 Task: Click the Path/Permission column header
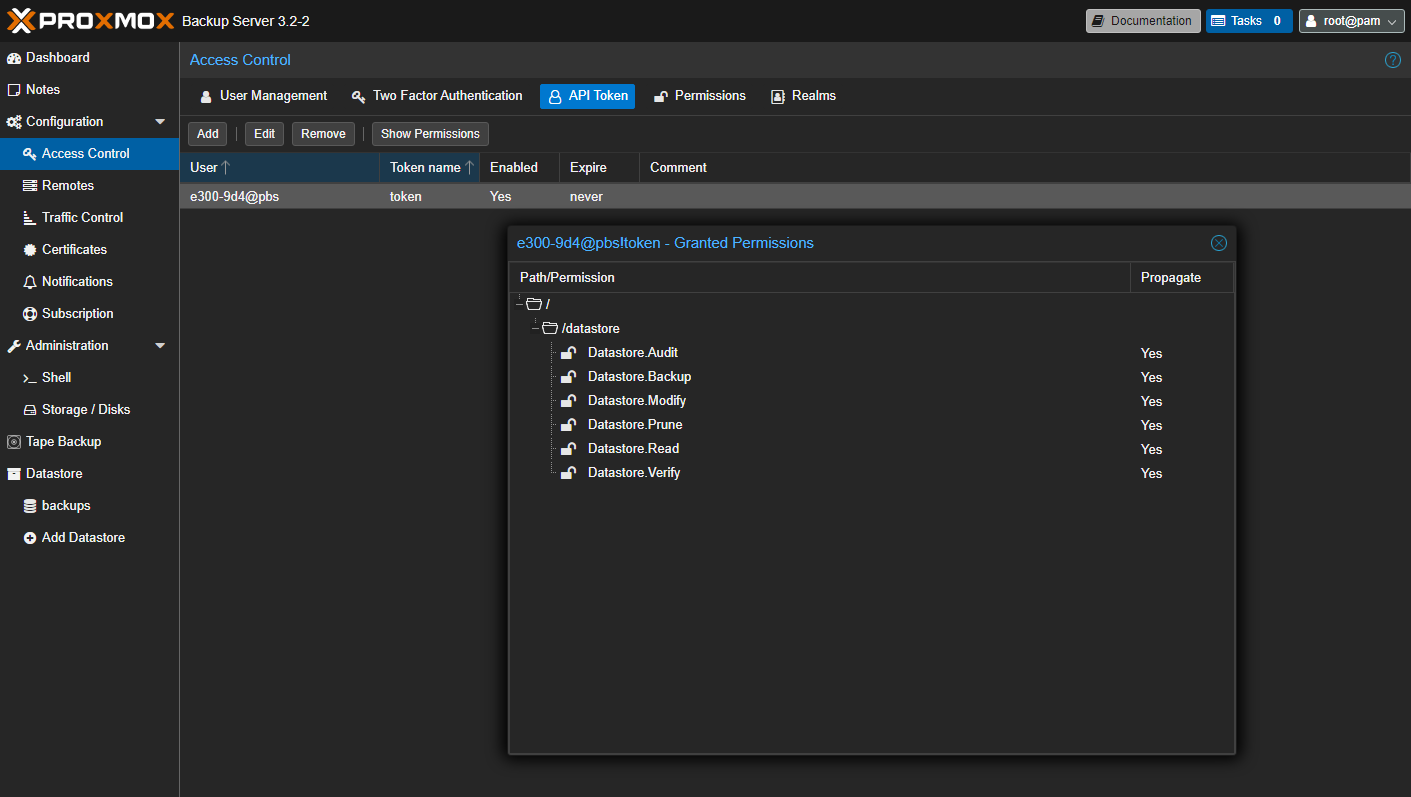[x=820, y=278]
